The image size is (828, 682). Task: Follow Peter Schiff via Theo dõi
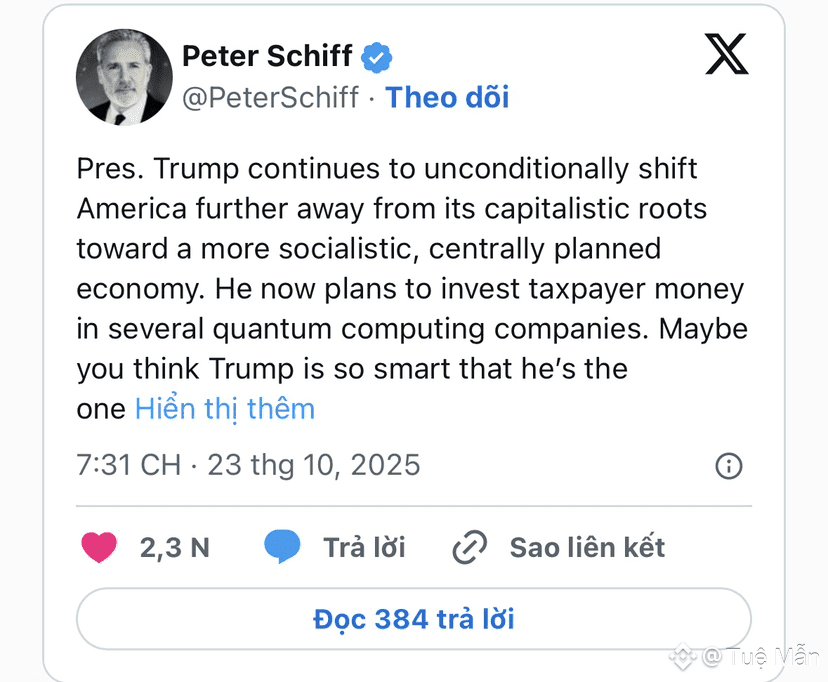(447, 98)
